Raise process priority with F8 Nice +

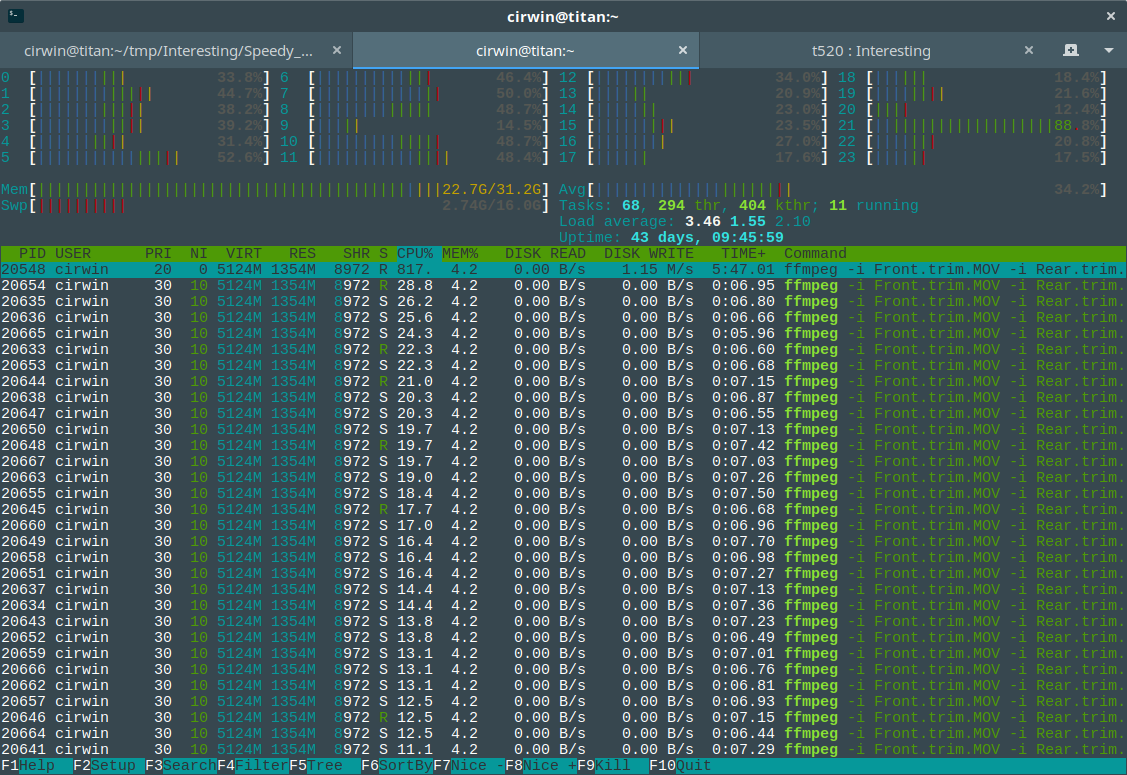[x=540, y=763]
